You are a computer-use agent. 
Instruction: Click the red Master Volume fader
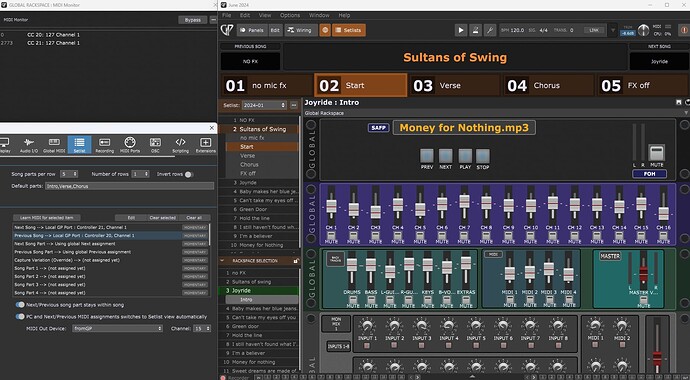643,273
